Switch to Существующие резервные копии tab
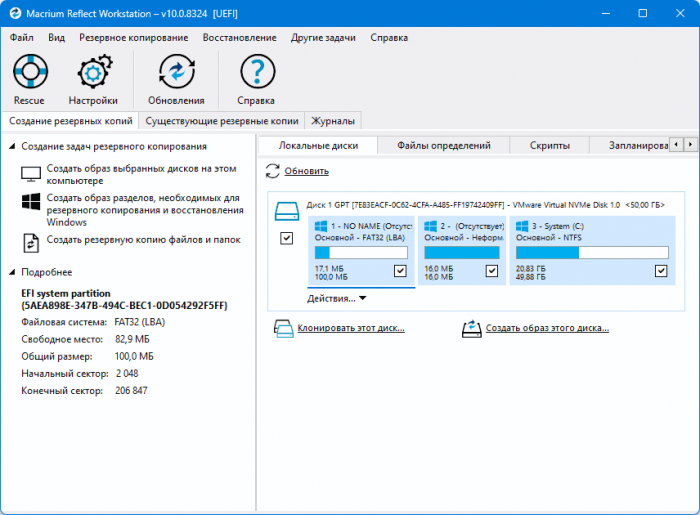This screenshot has height=515, width=700. coord(222,121)
